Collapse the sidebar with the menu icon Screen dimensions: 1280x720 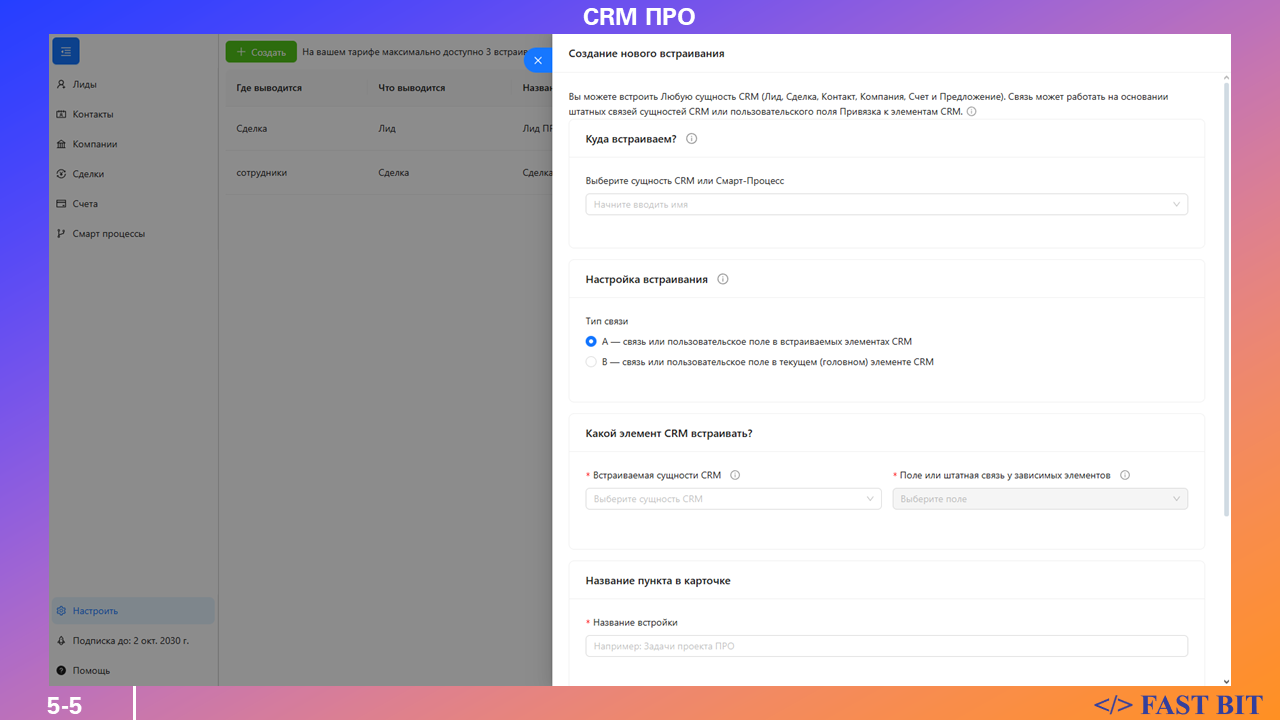[66, 51]
